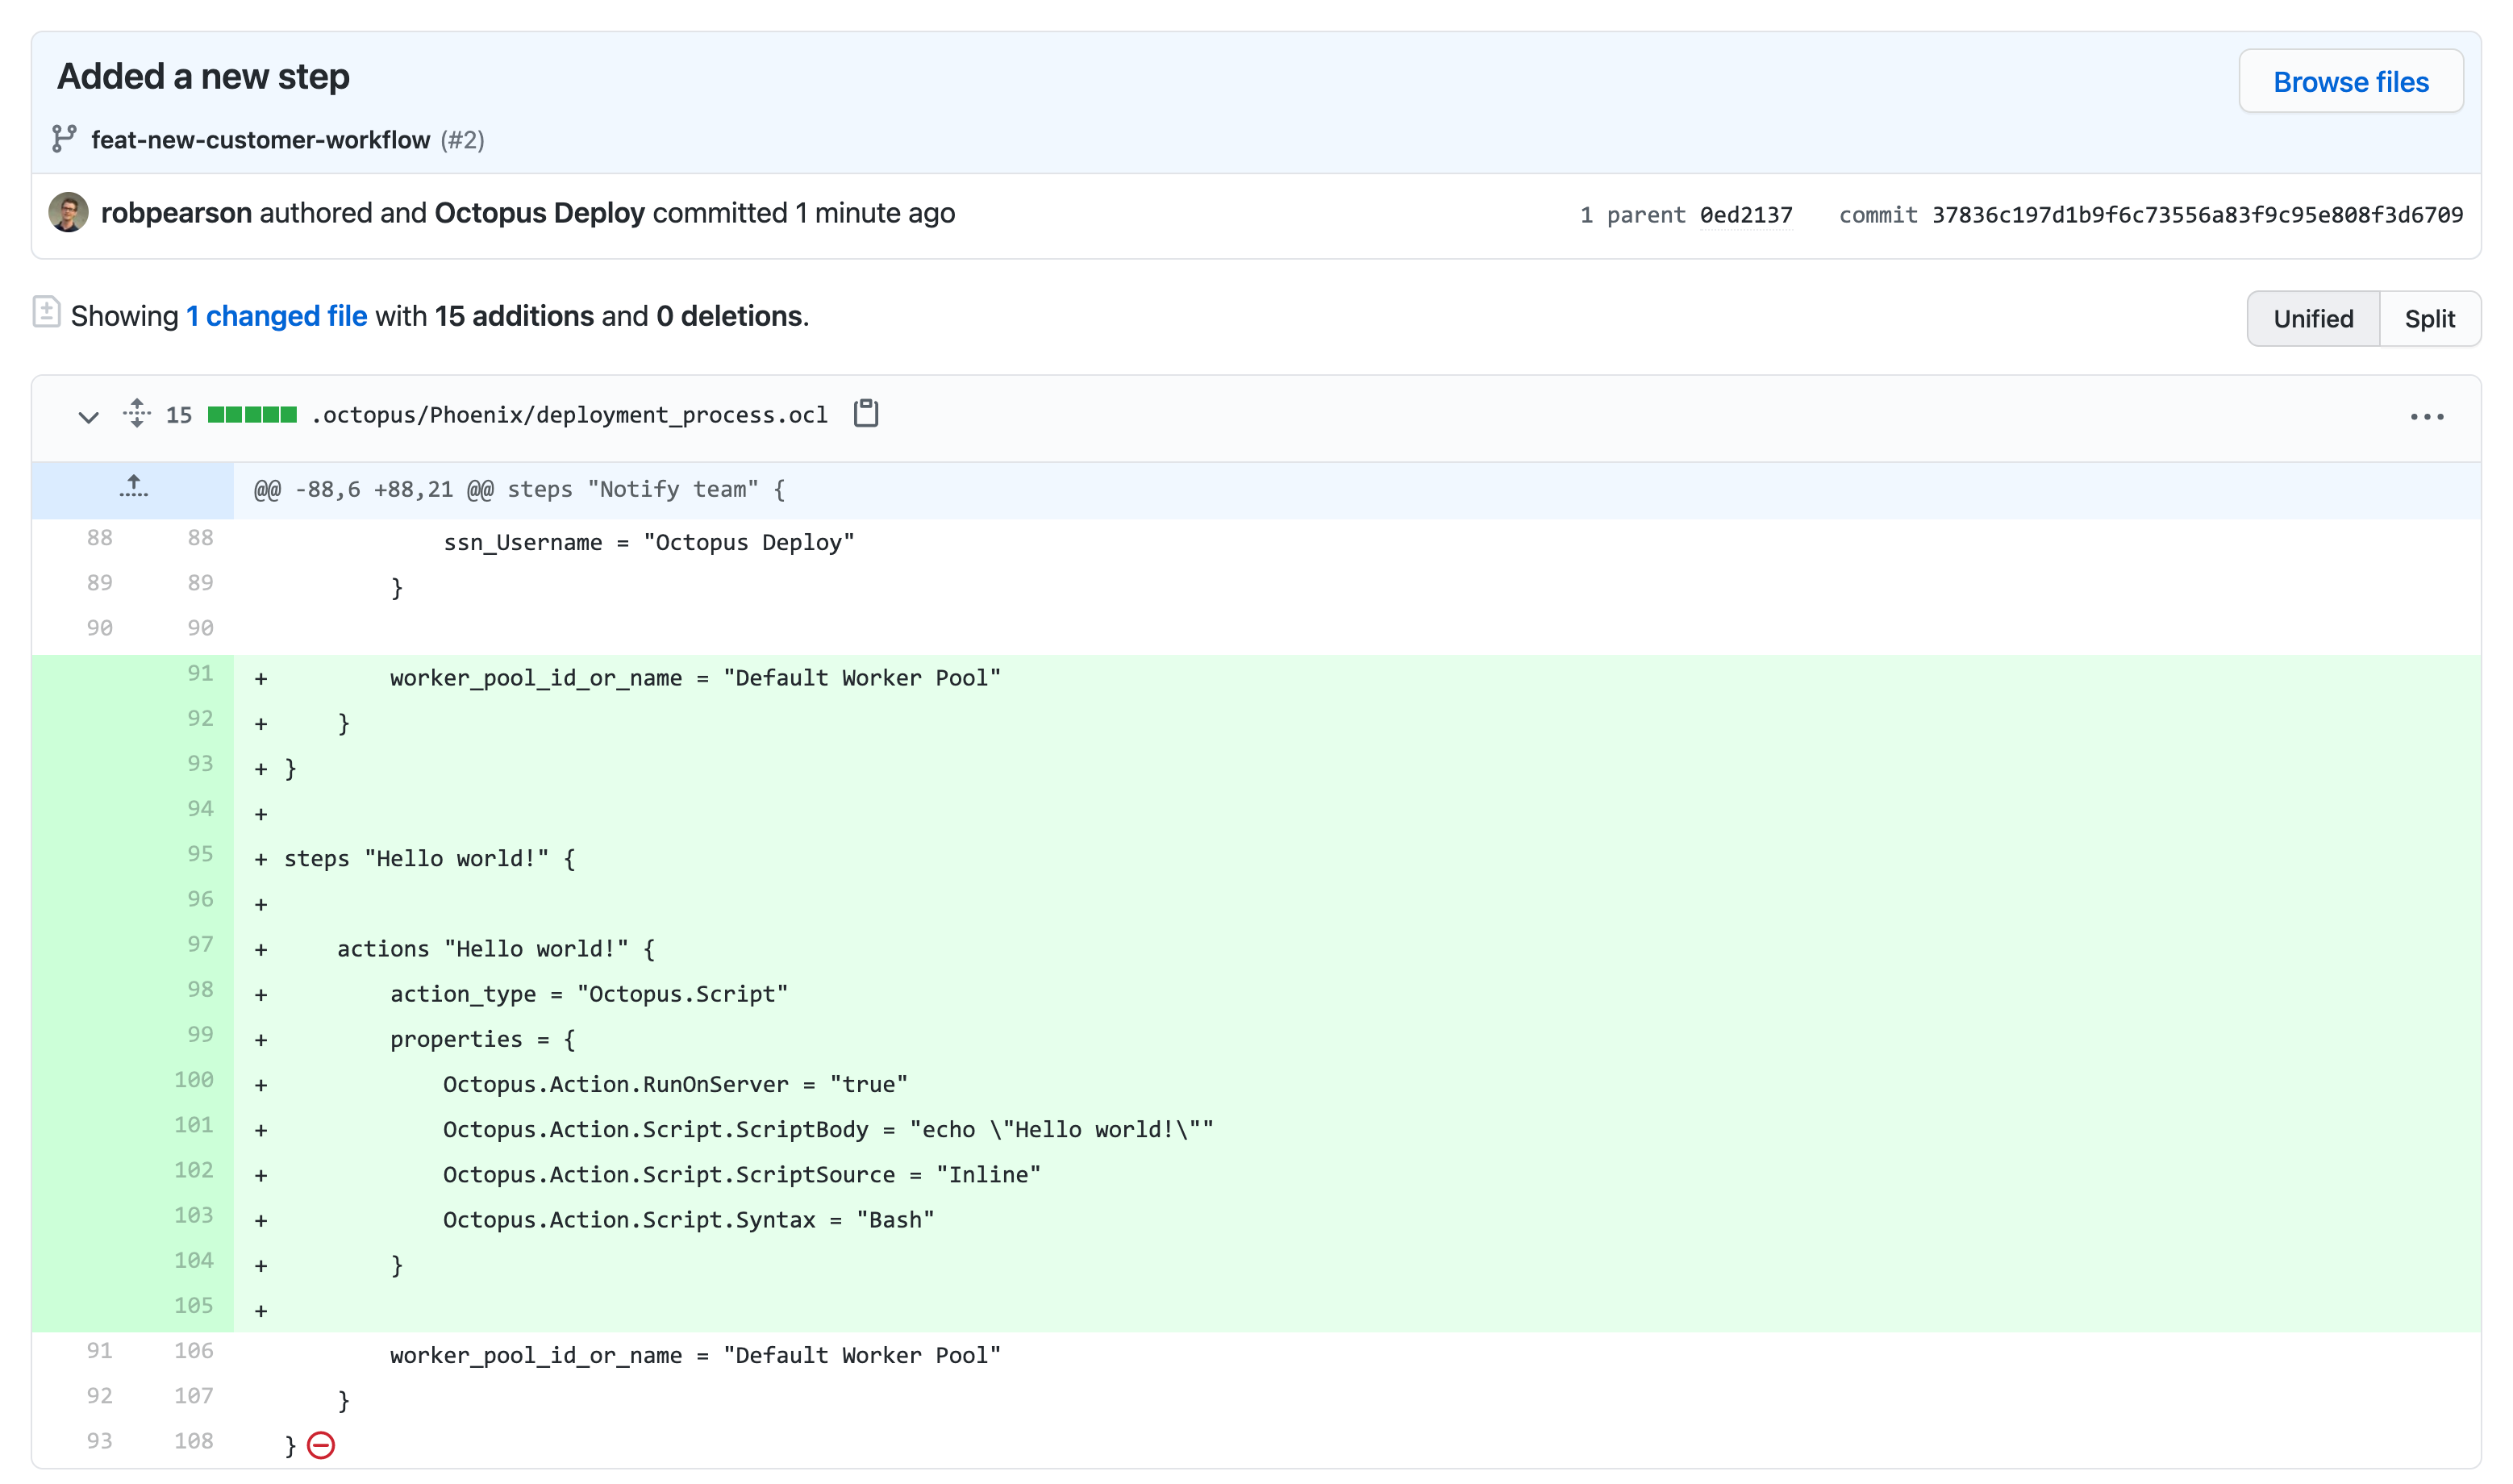The image size is (2513, 1484).
Task: Click the branch icon beside feat-new-customer-workflow
Action: point(63,139)
